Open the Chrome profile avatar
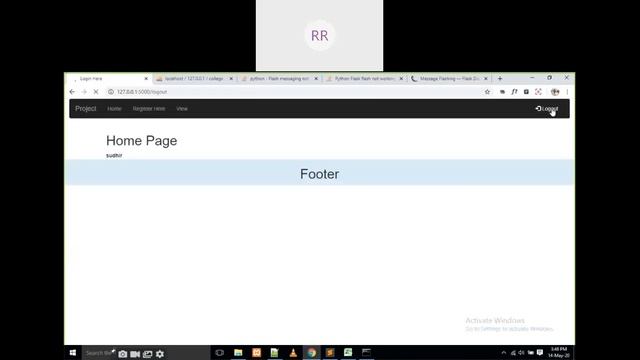Viewport: 640px width, 360px height. pos(555,92)
